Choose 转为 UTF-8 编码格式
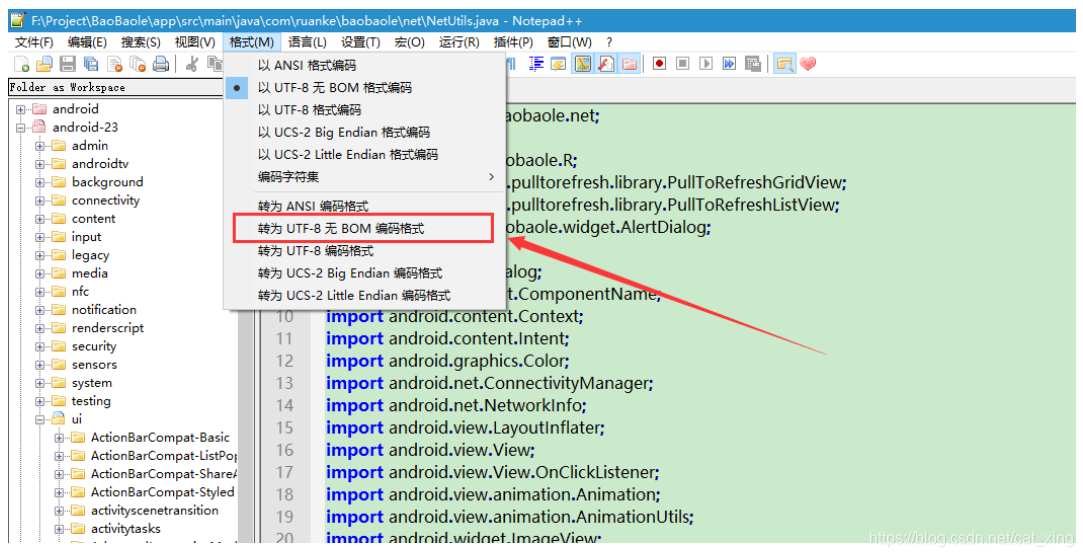The image size is (1083, 557). [x=365, y=251]
